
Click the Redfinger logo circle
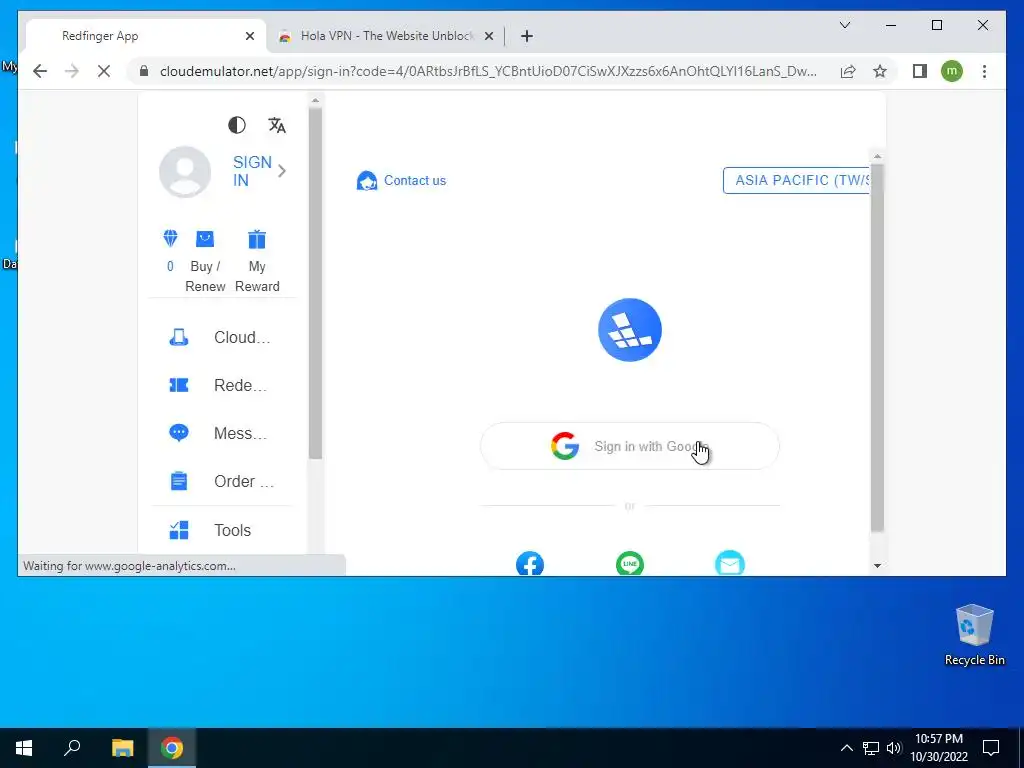(x=630, y=330)
